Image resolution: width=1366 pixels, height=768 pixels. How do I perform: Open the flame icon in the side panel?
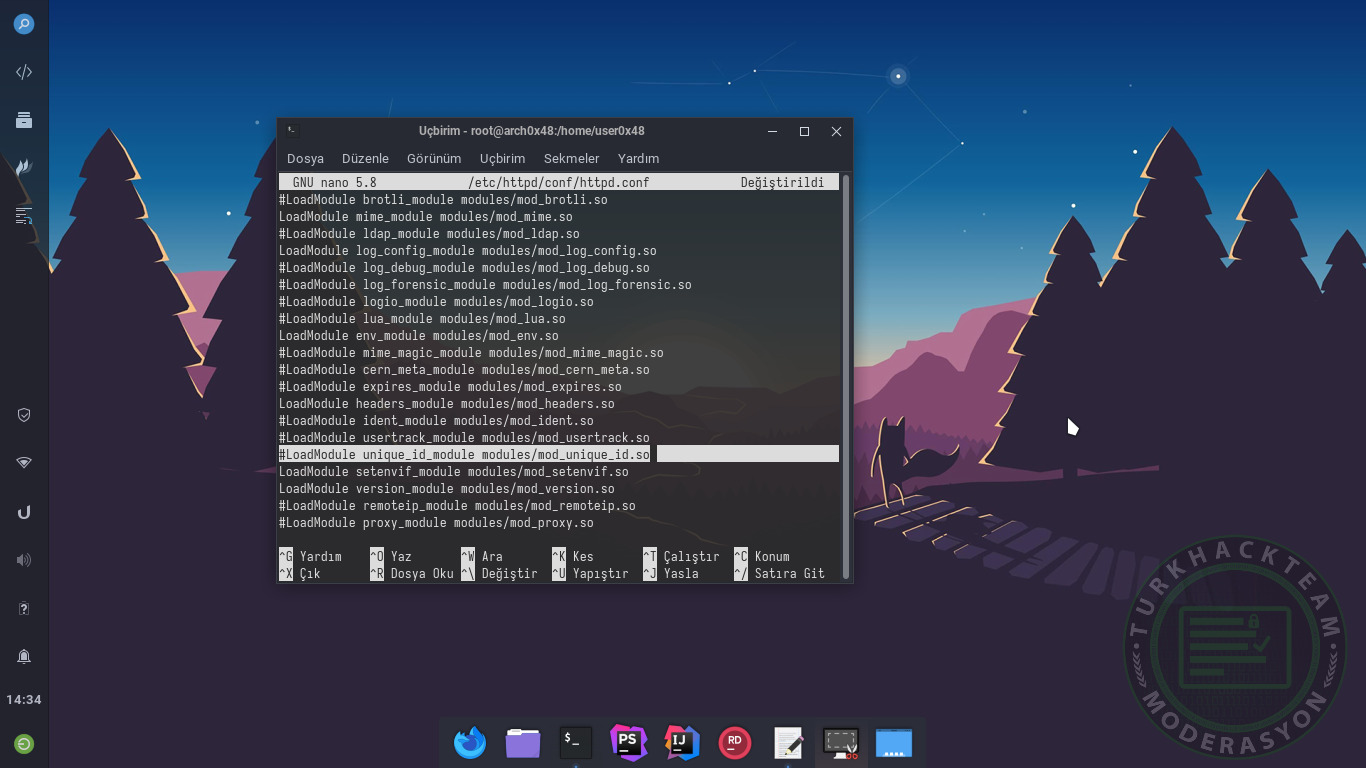click(24, 167)
